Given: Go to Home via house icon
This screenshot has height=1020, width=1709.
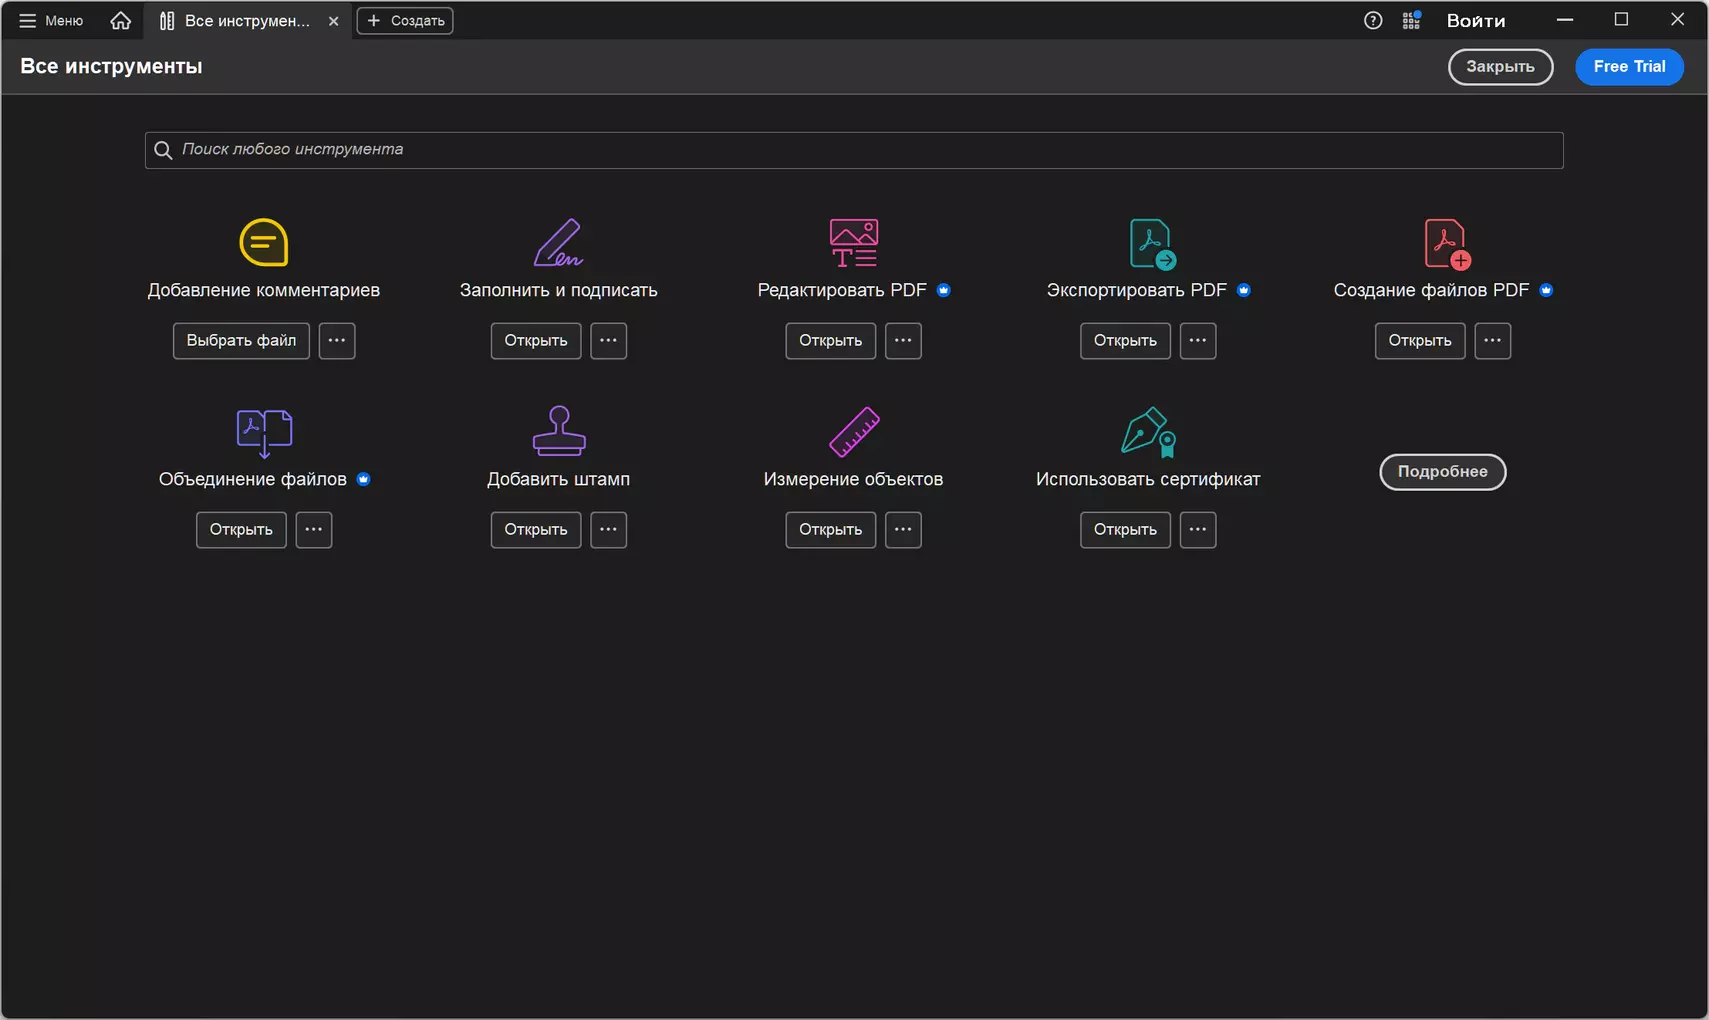Looking at the screenshot, I should tap(120, 20).
